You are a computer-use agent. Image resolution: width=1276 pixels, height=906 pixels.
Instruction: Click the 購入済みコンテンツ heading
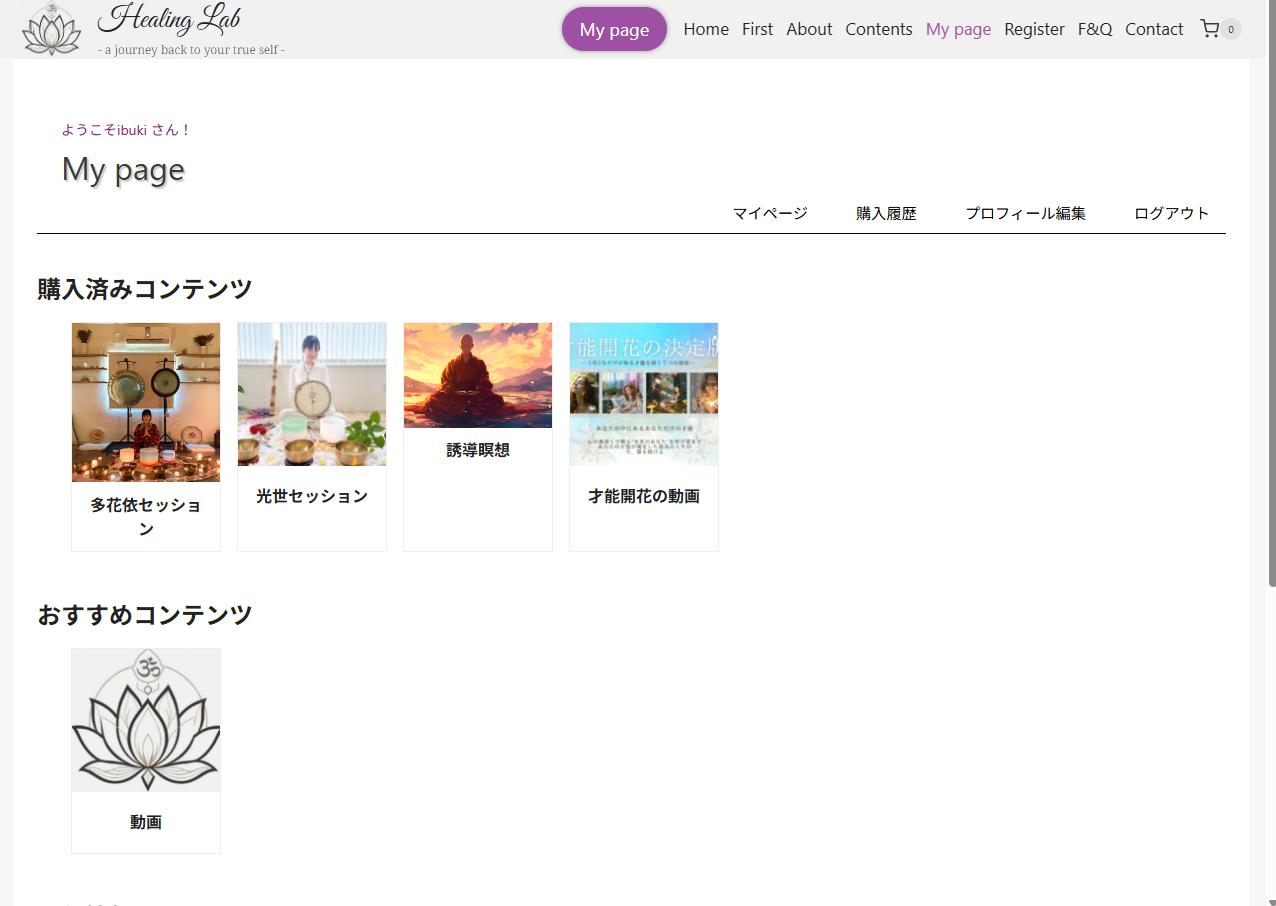point(145,289)
